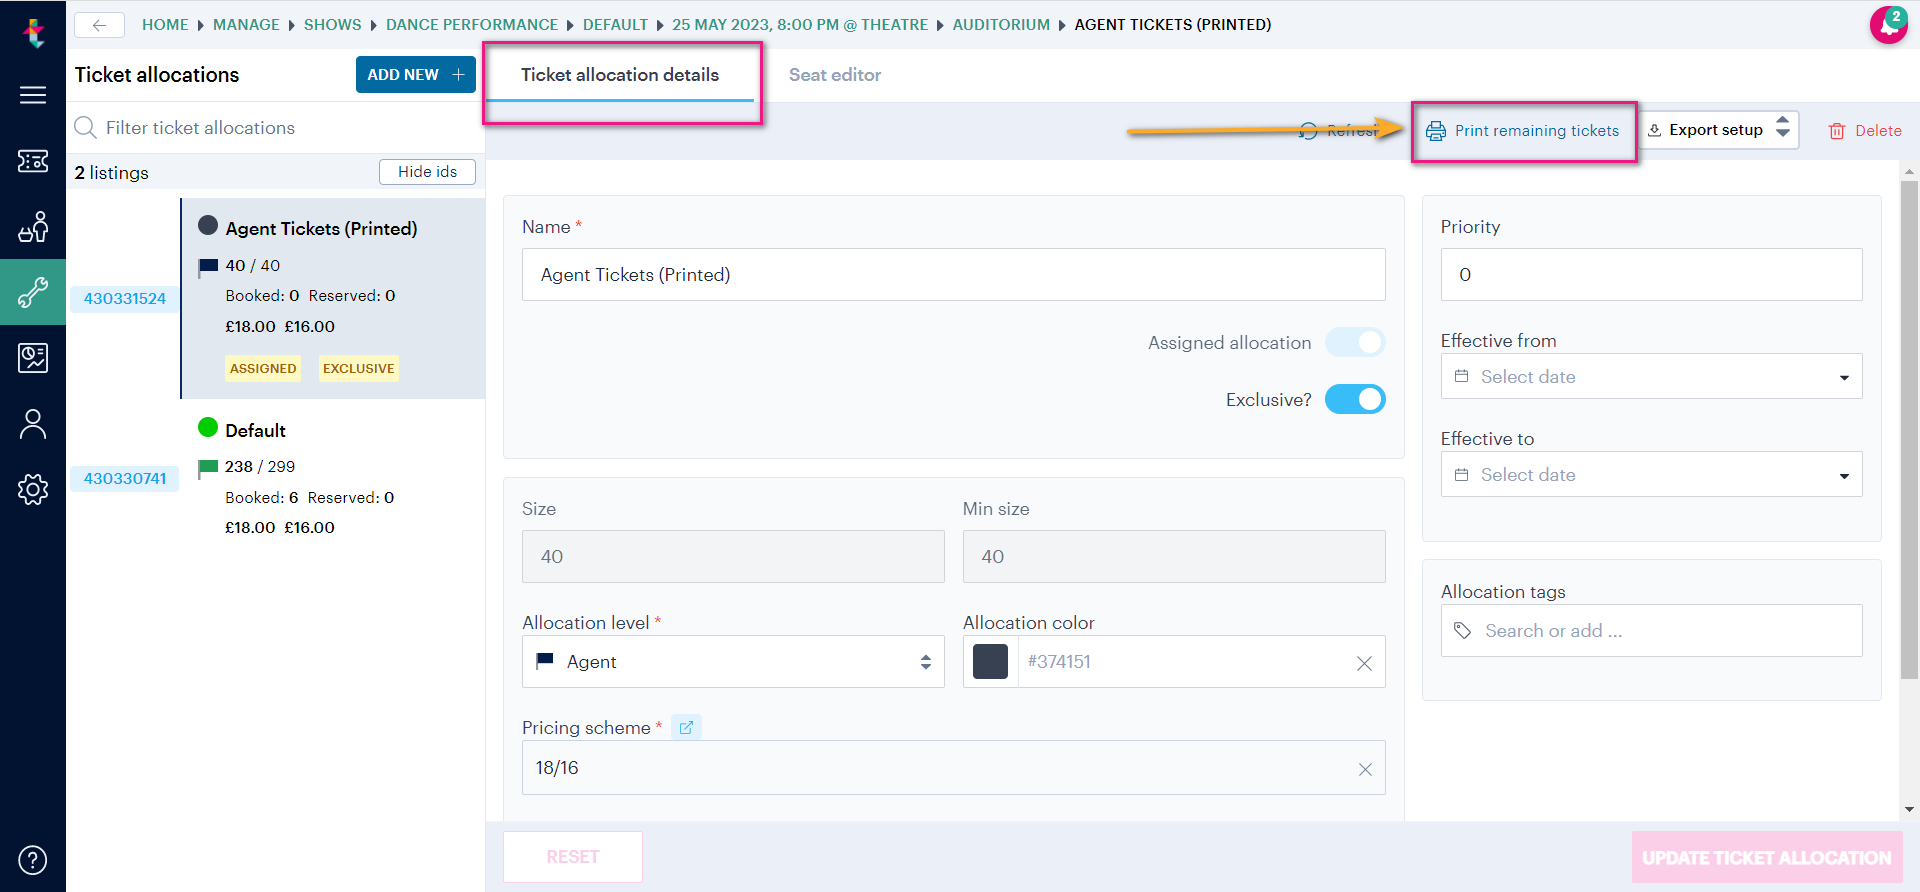1920x892 pixels.
Task: Open the hamburger menu in the sidebar
Action: coord(33,95)
